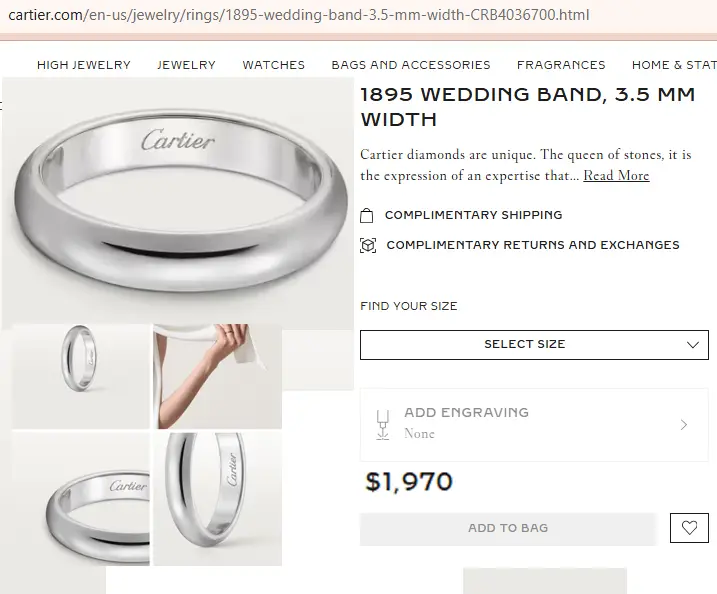View upright ring thumbnail image
Screen dimensions: 717x594
80,376
